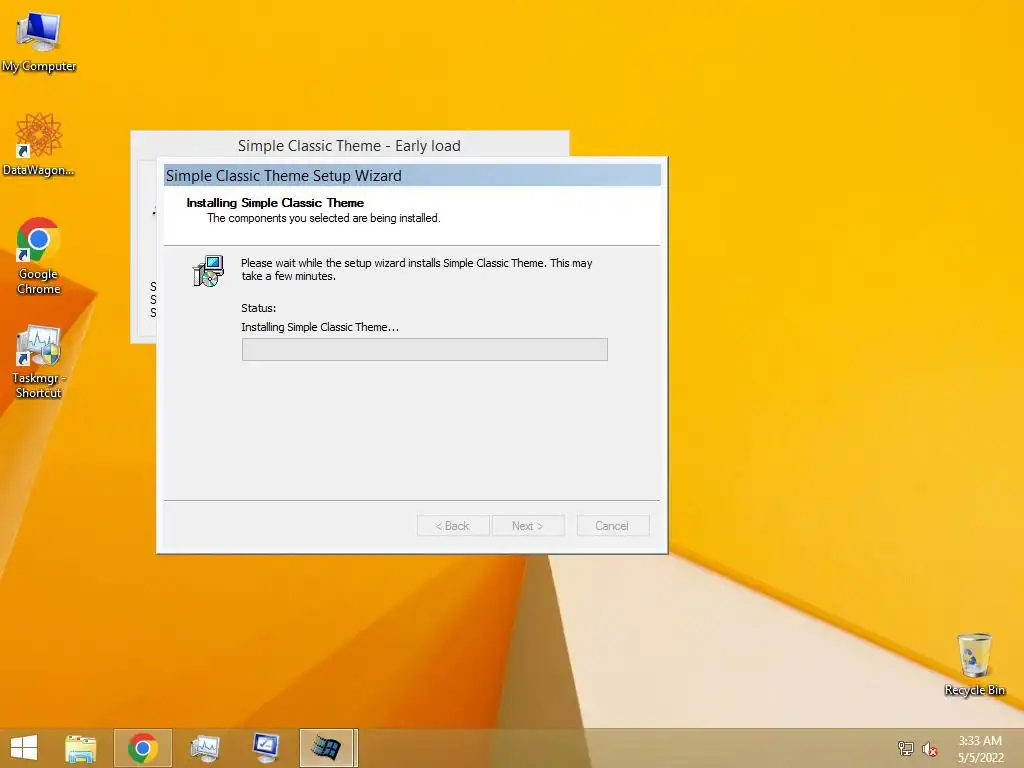Viewport: 1024px width, 768px height.
Task: Open the Recycle Bin desktop icon
Action: point(974,665)
